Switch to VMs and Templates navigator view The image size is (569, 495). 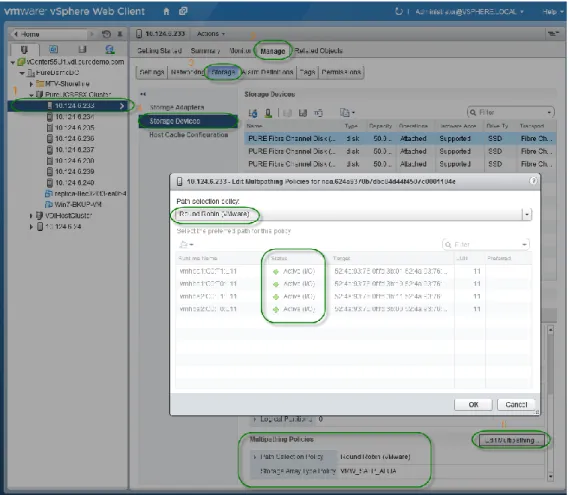53,49
